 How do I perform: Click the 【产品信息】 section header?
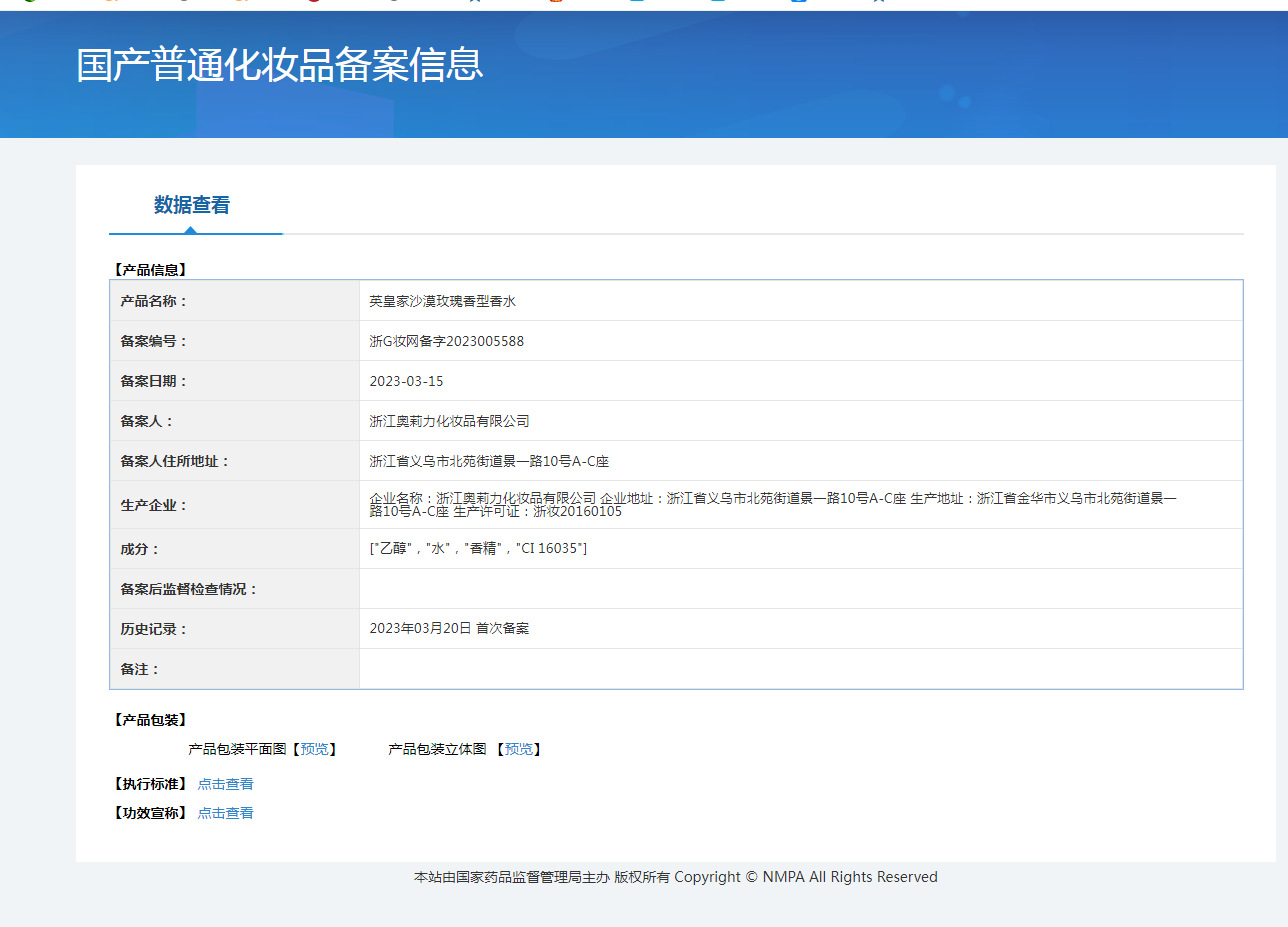point(150,269)
